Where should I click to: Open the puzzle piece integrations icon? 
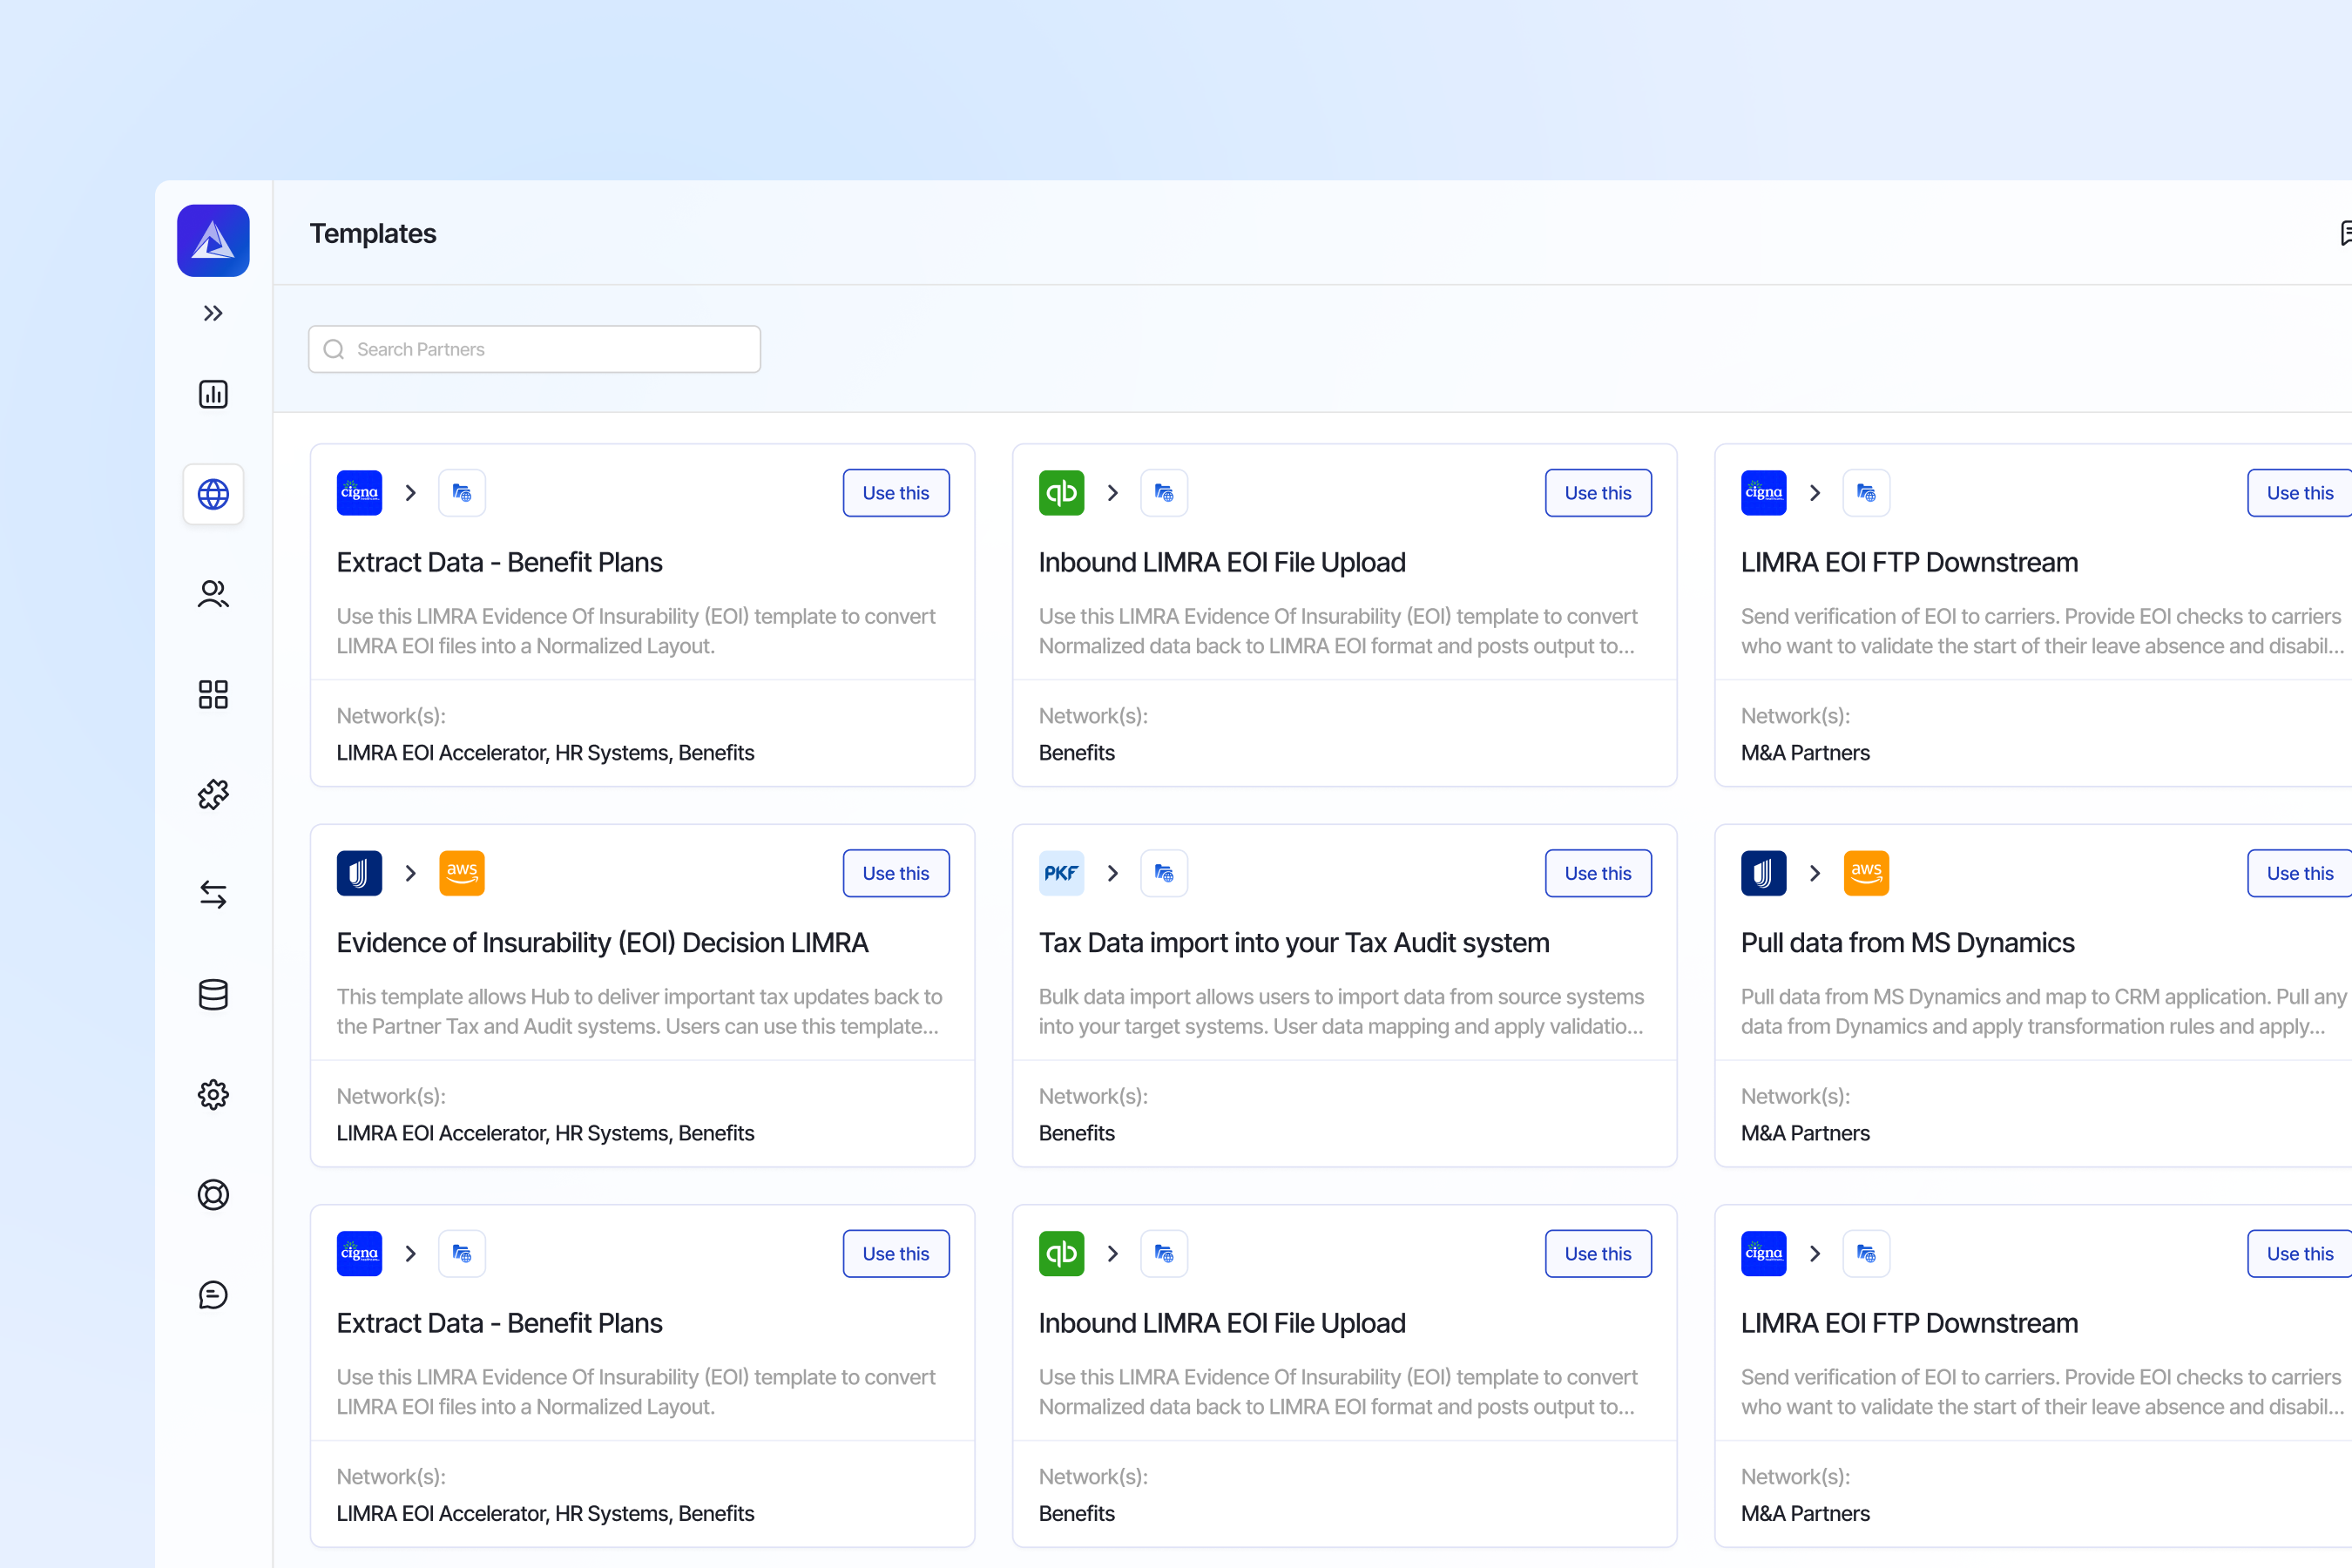pos(213,794)
